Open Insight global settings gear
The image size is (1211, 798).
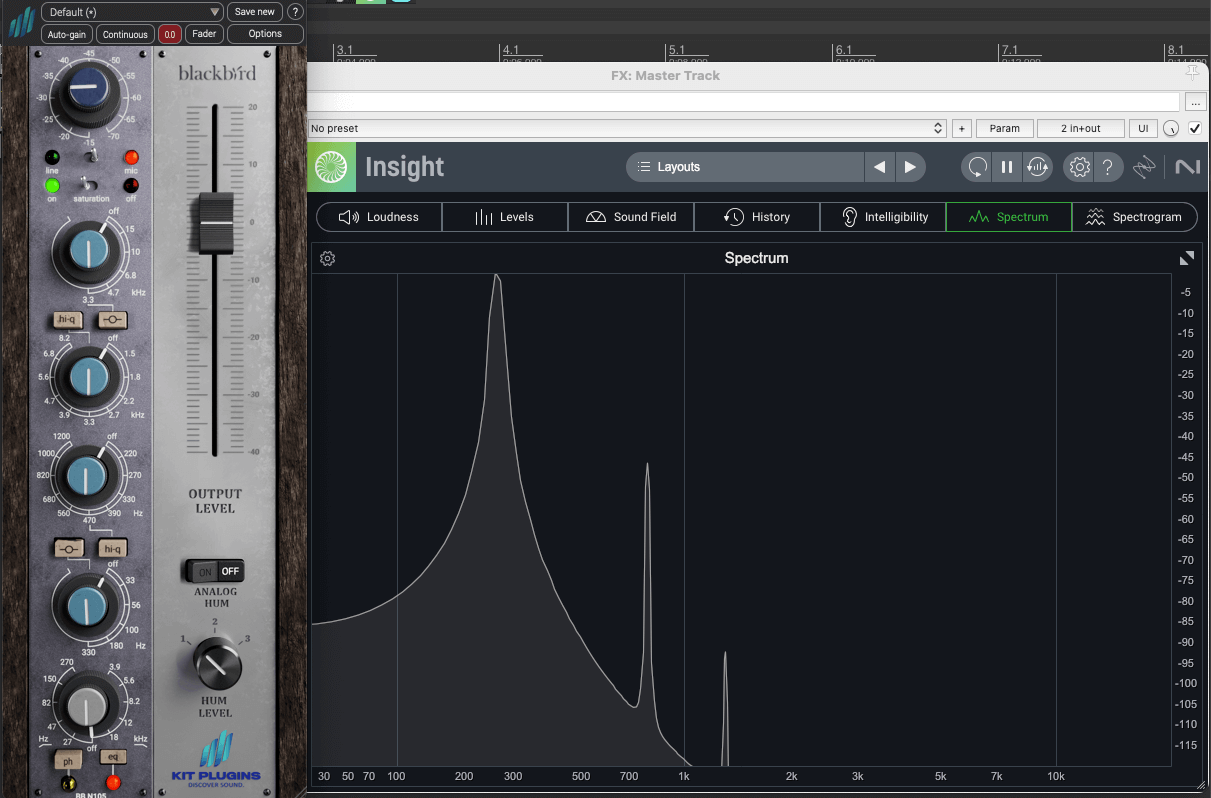click(x=1079, y=167)
